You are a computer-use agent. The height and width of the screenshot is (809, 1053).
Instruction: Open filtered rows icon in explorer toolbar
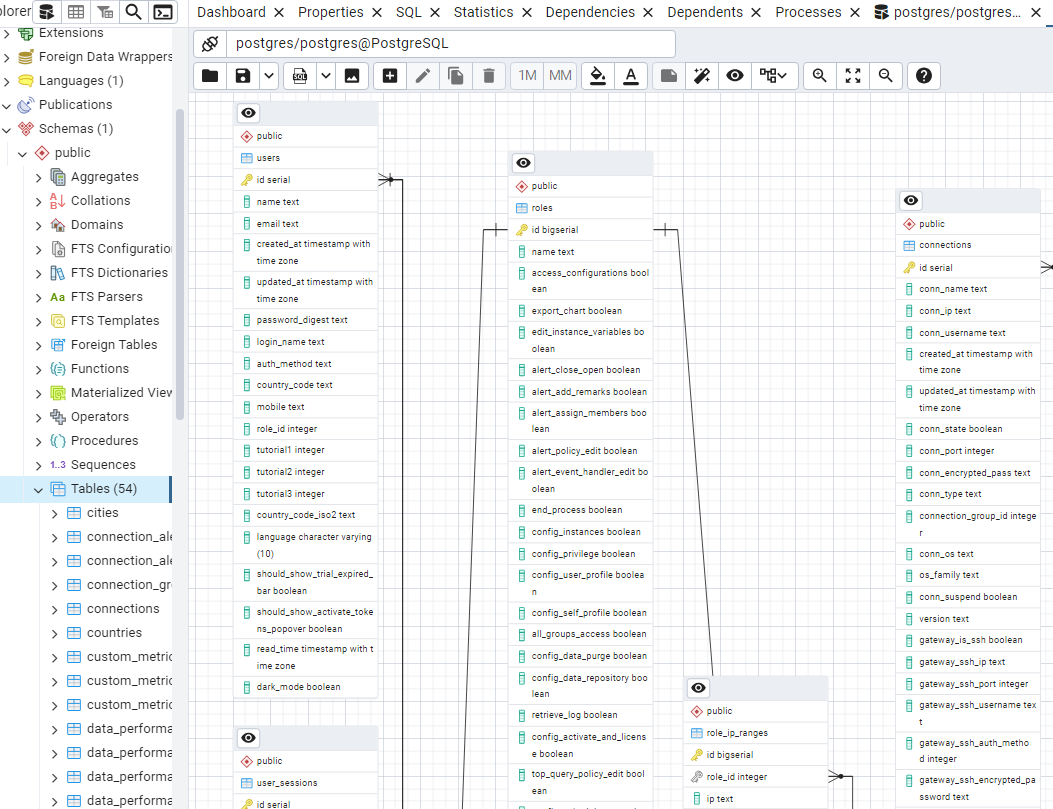click(x=105, y=12)
